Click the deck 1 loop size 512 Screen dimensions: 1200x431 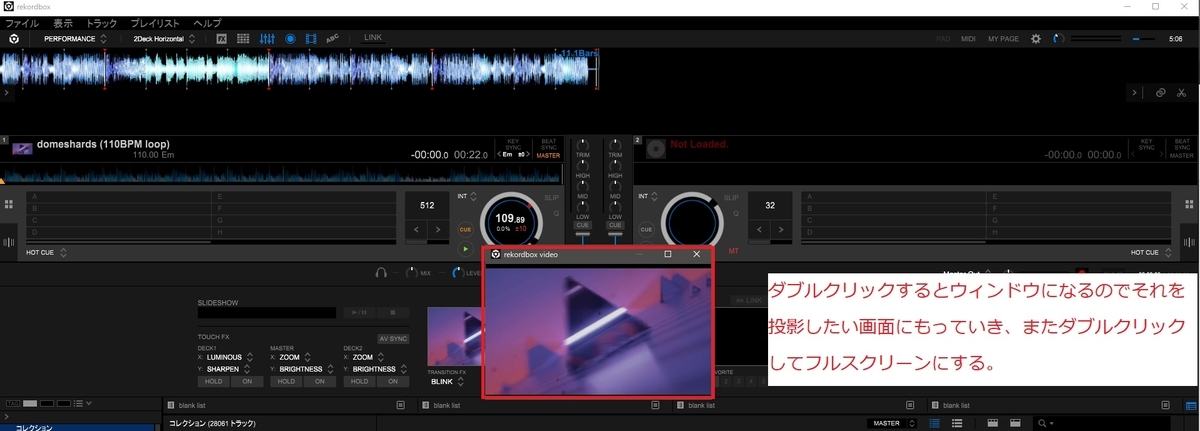(427, 205)
